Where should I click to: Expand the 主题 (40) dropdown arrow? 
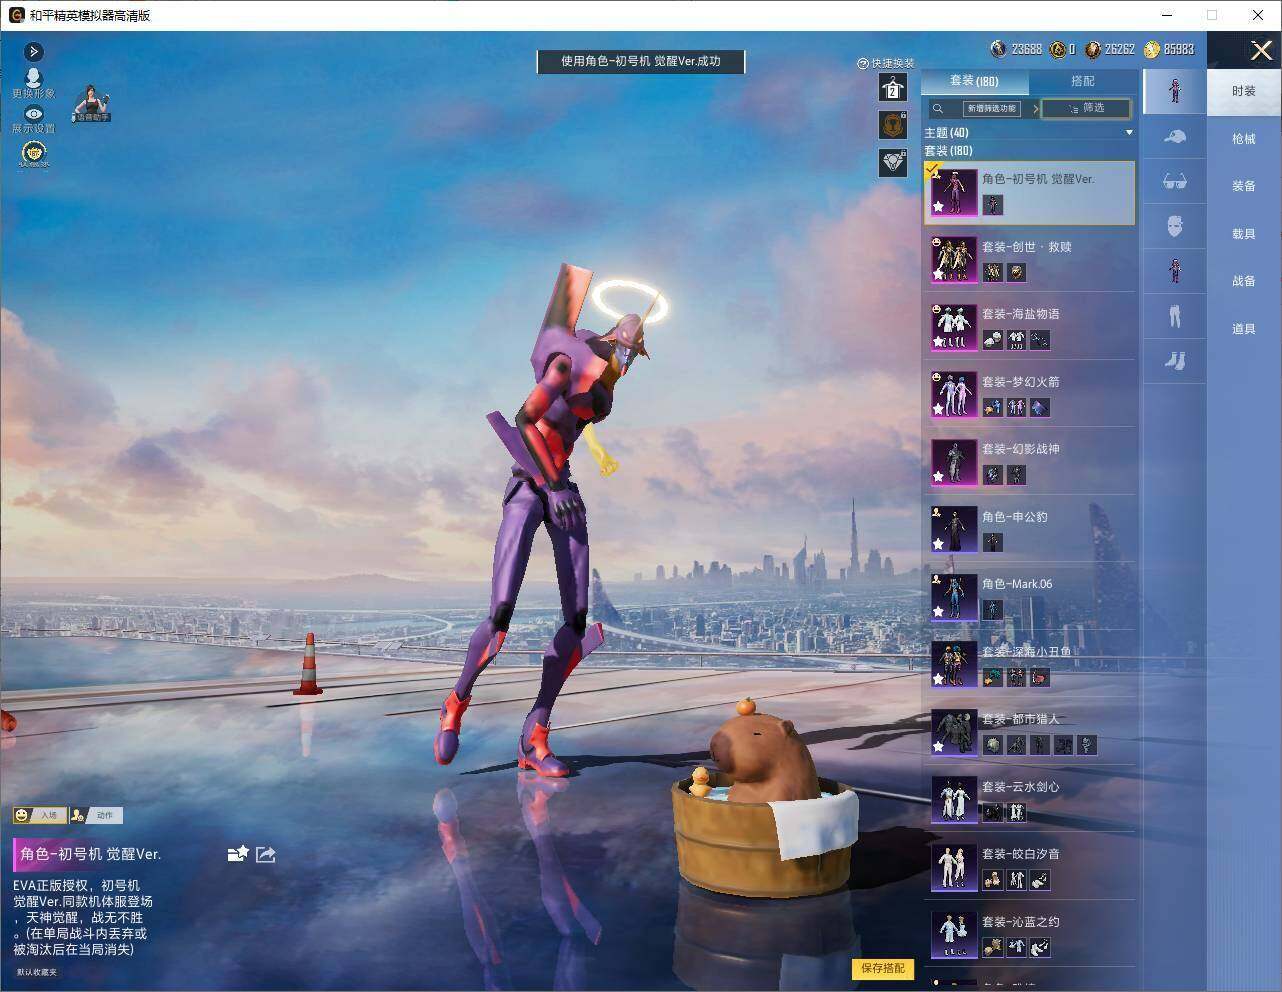pyautogui.click(x=1129, y=133)
